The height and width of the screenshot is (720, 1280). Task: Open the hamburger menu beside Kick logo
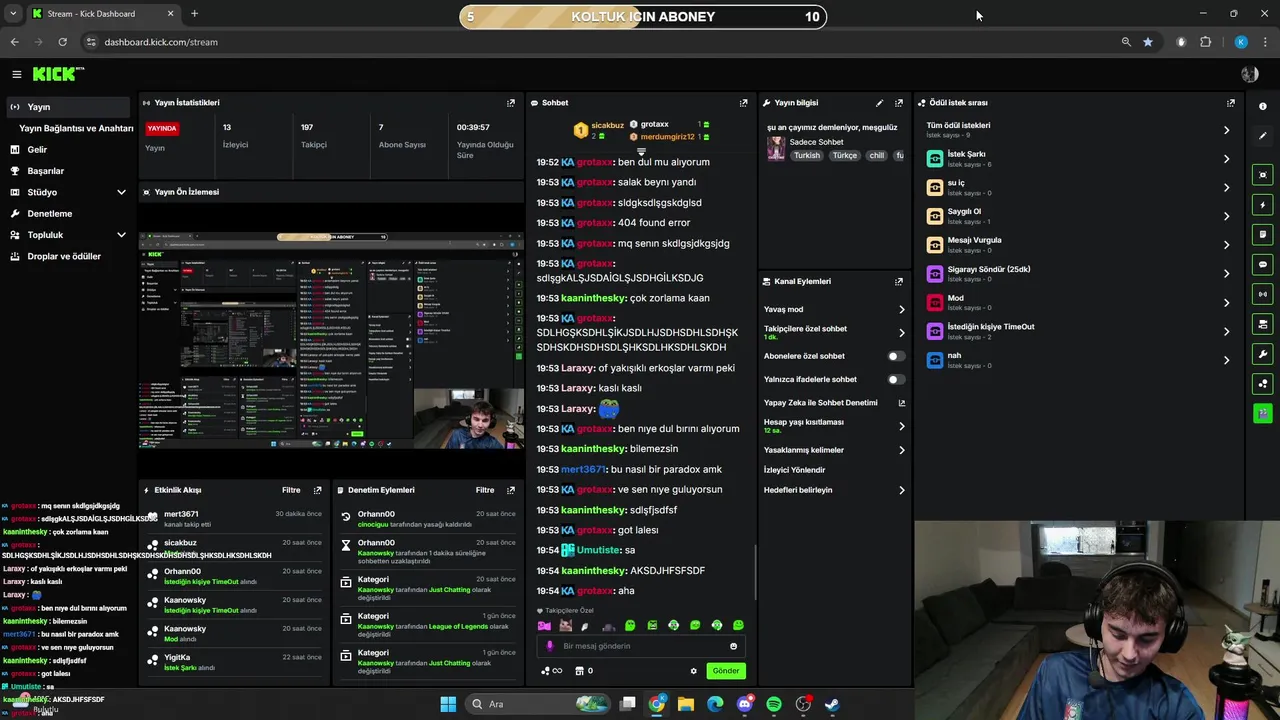17,74
